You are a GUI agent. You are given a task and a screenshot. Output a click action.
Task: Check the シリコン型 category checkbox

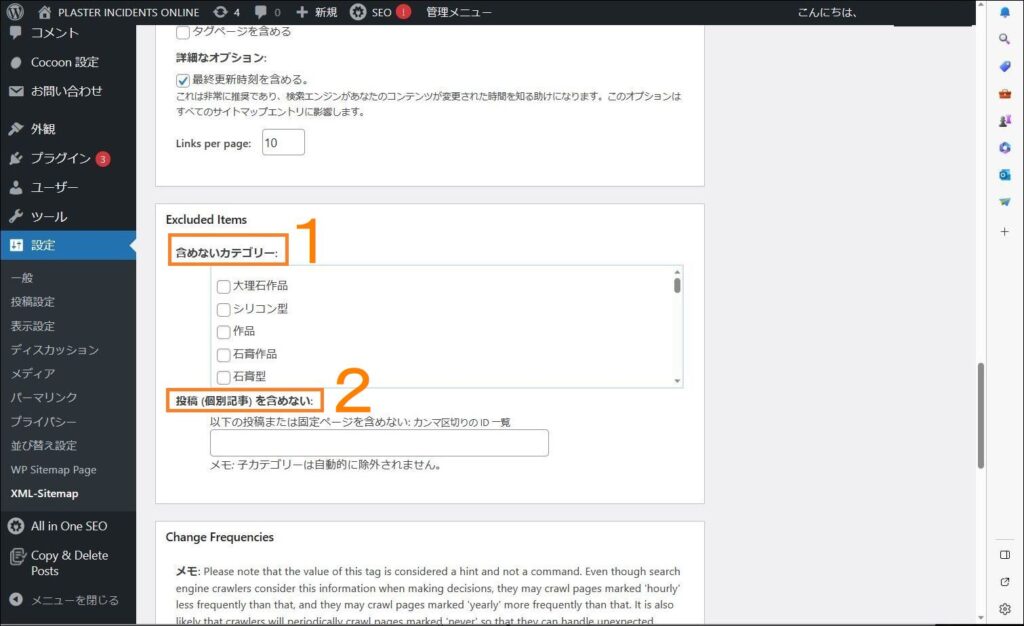[223, 309]
